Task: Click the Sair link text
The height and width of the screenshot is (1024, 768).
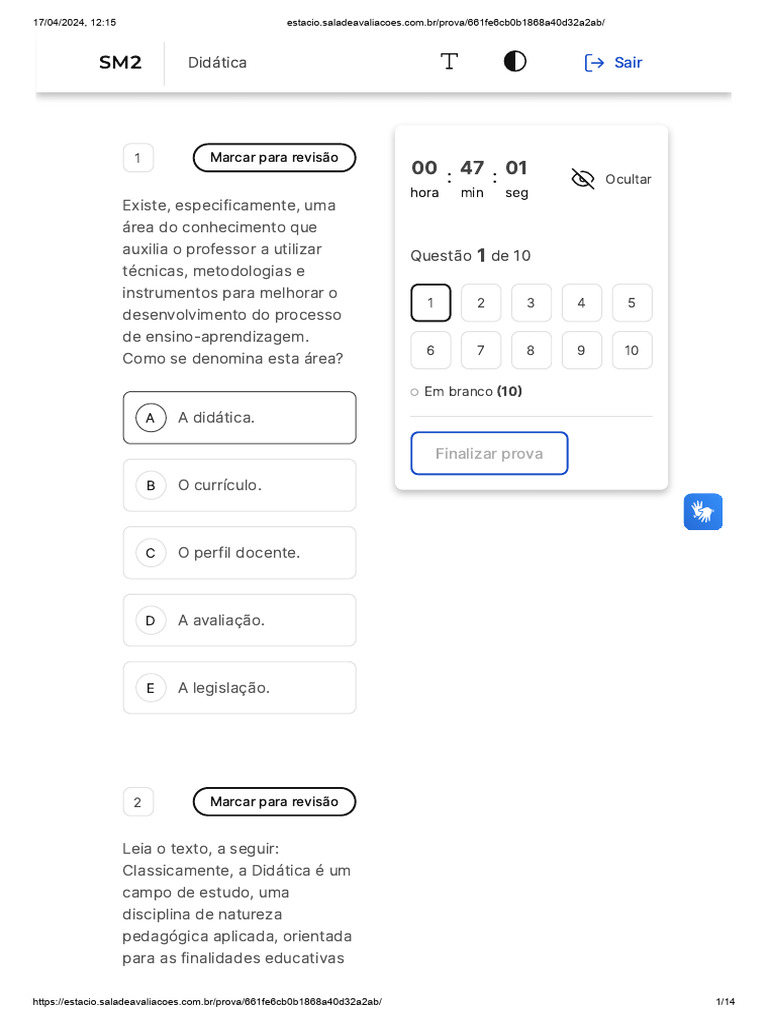Action: (628, 63)
